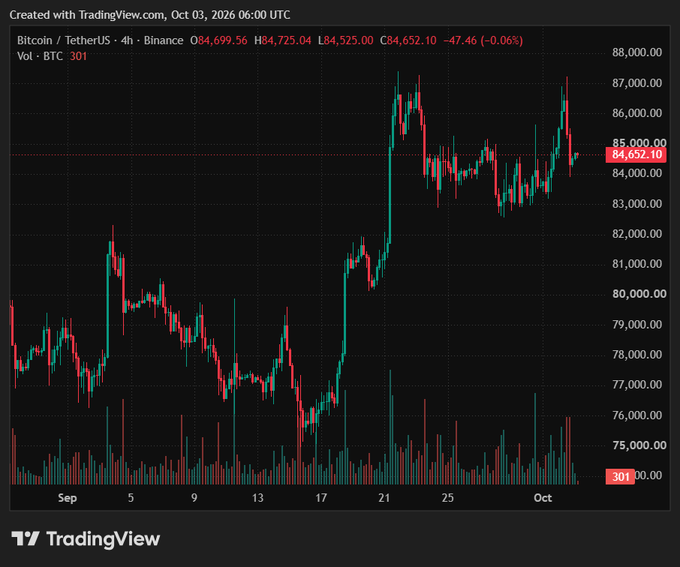Click the high value H84,725.04
This screenshot has height=567, width=680.
[283, 40]
